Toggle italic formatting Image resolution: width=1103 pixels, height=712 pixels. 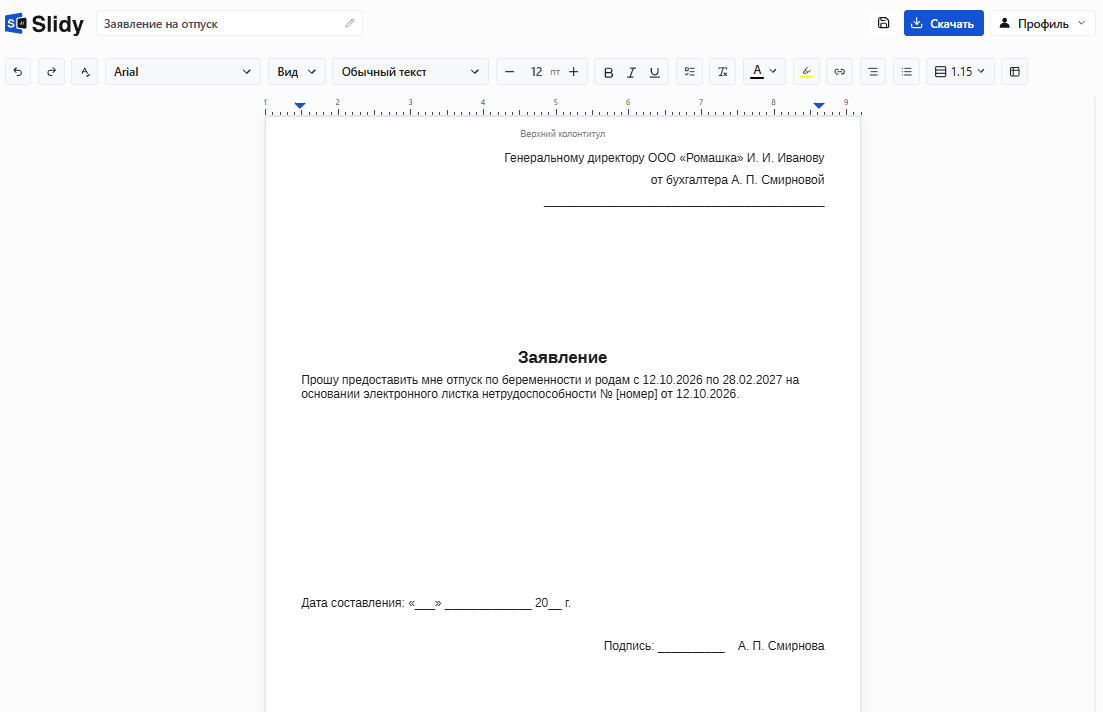point(631,72)
